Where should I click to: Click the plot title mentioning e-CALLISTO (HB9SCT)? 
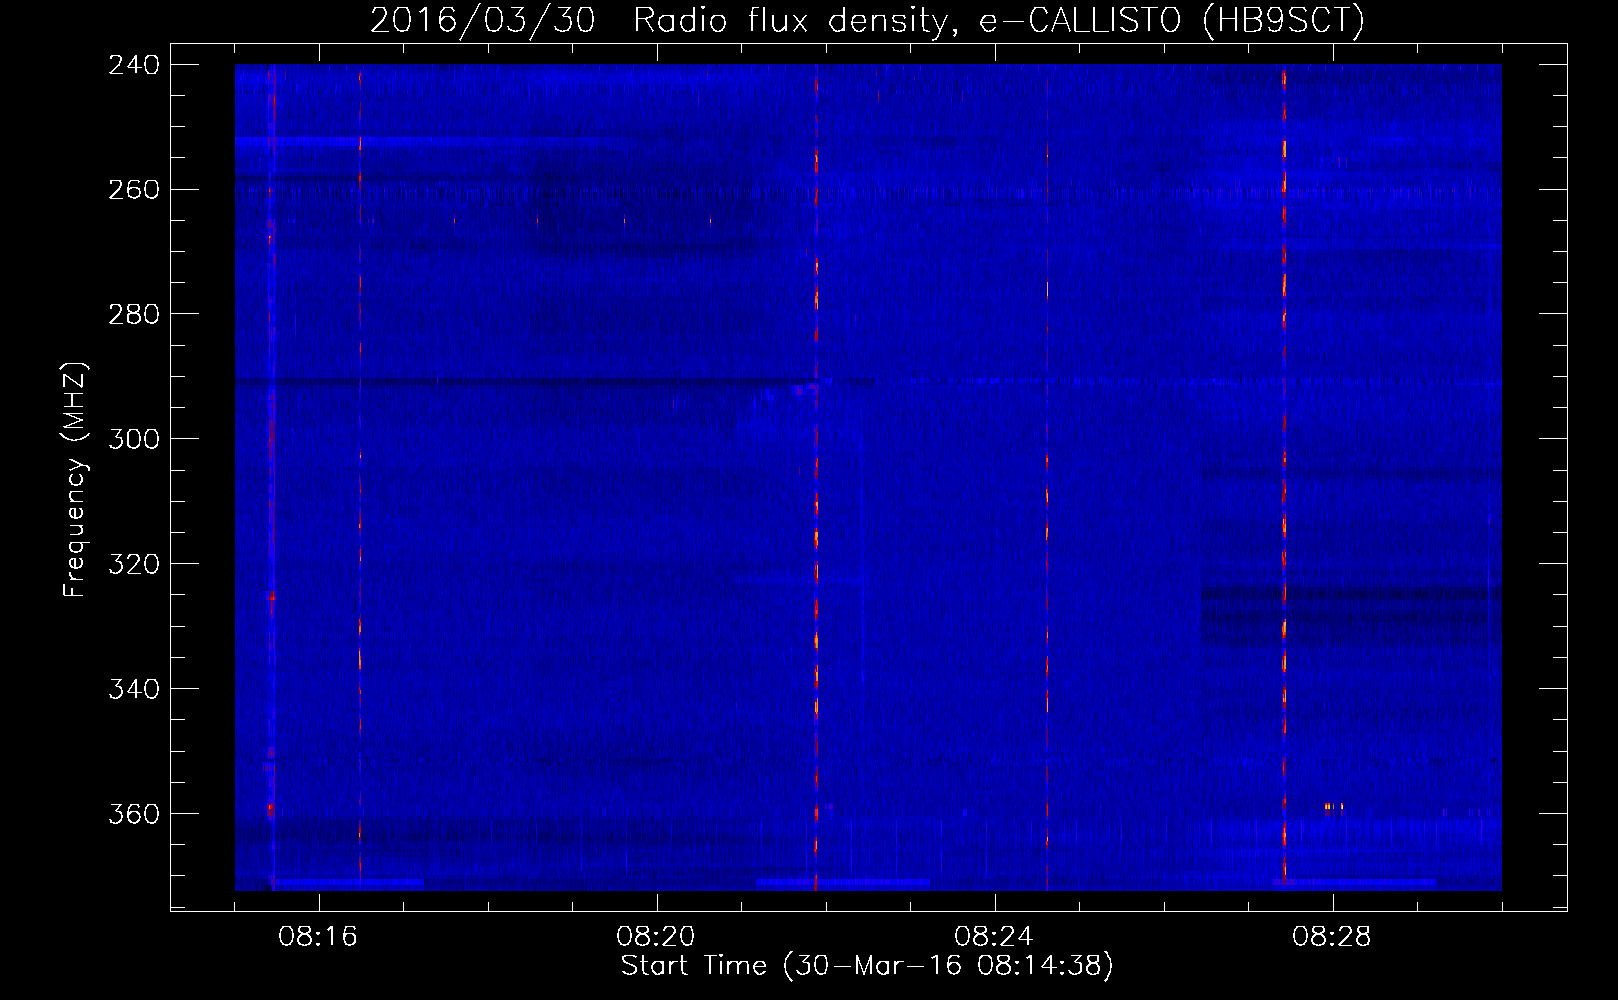pyautogui.click(x=867, y=20)
